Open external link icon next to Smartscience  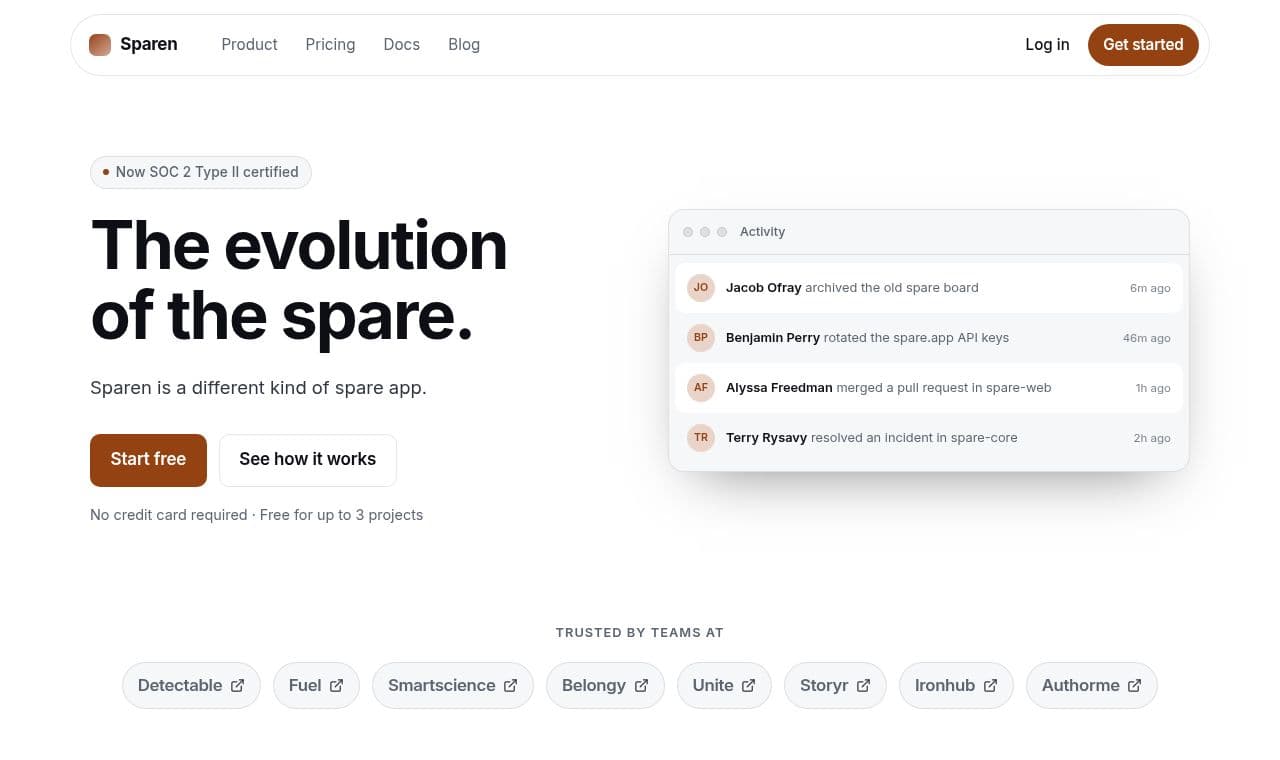pos(510,686)
